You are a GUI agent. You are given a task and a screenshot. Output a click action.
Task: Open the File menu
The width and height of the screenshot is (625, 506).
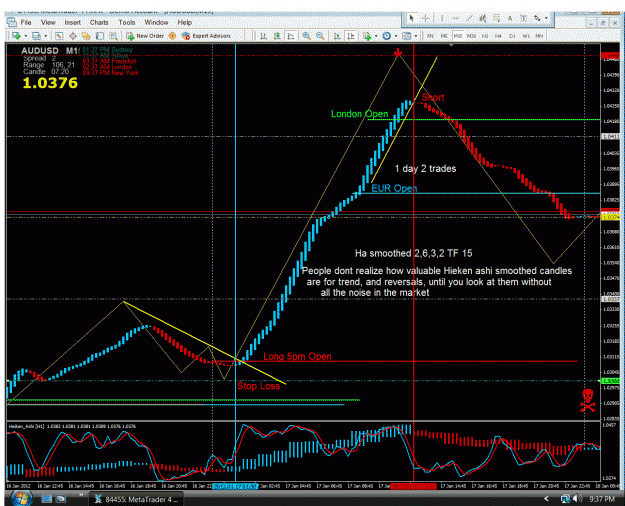26,23
